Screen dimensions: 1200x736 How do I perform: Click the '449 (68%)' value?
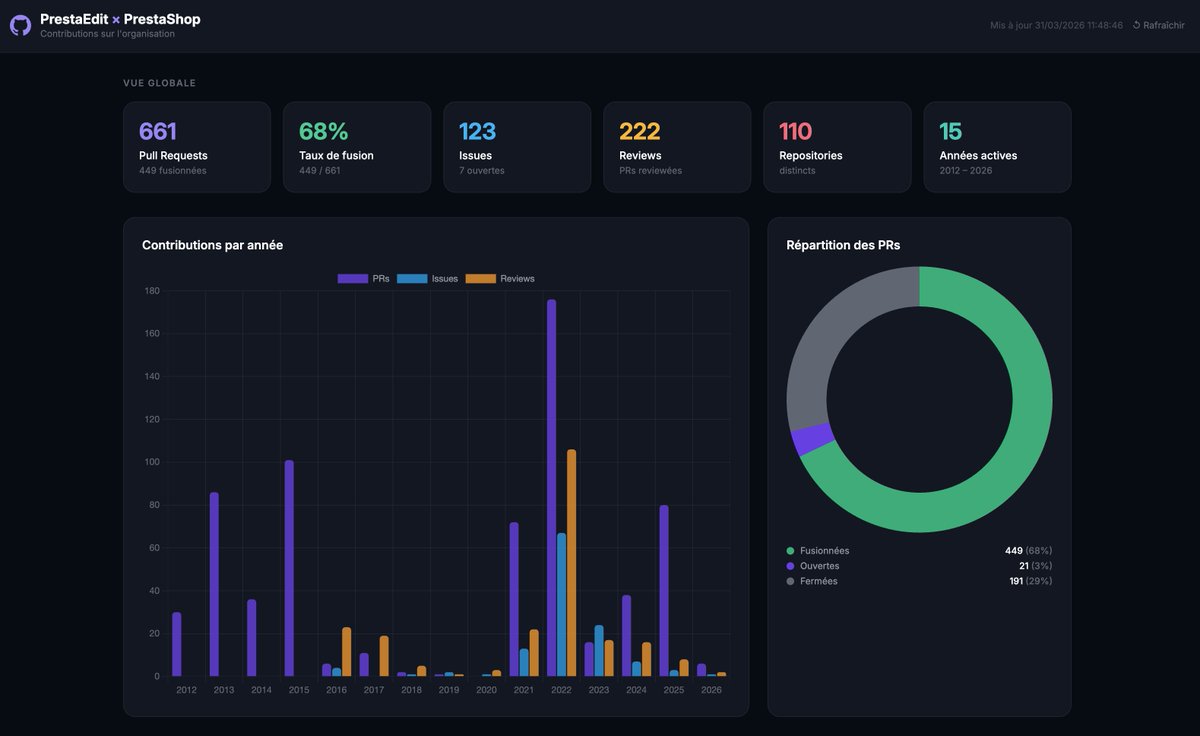tap(1029, 551)
